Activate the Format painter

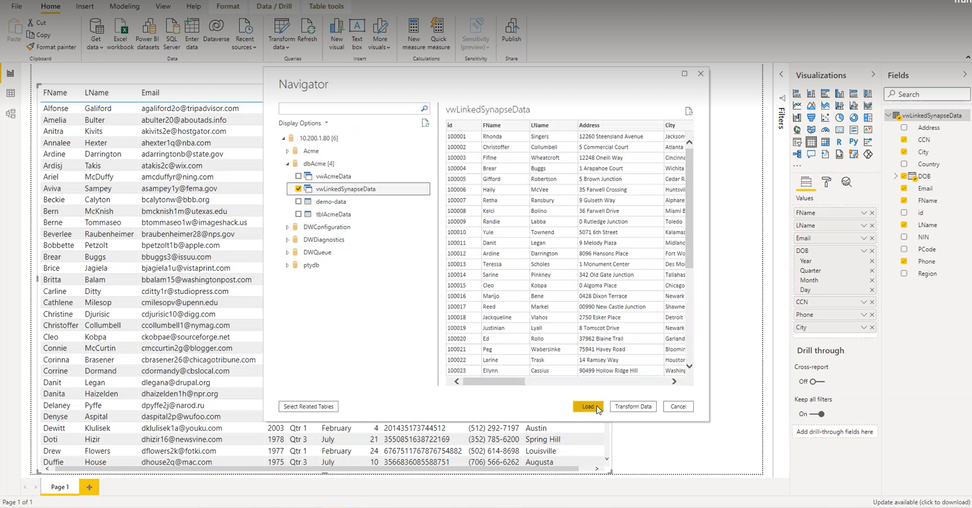51,47
